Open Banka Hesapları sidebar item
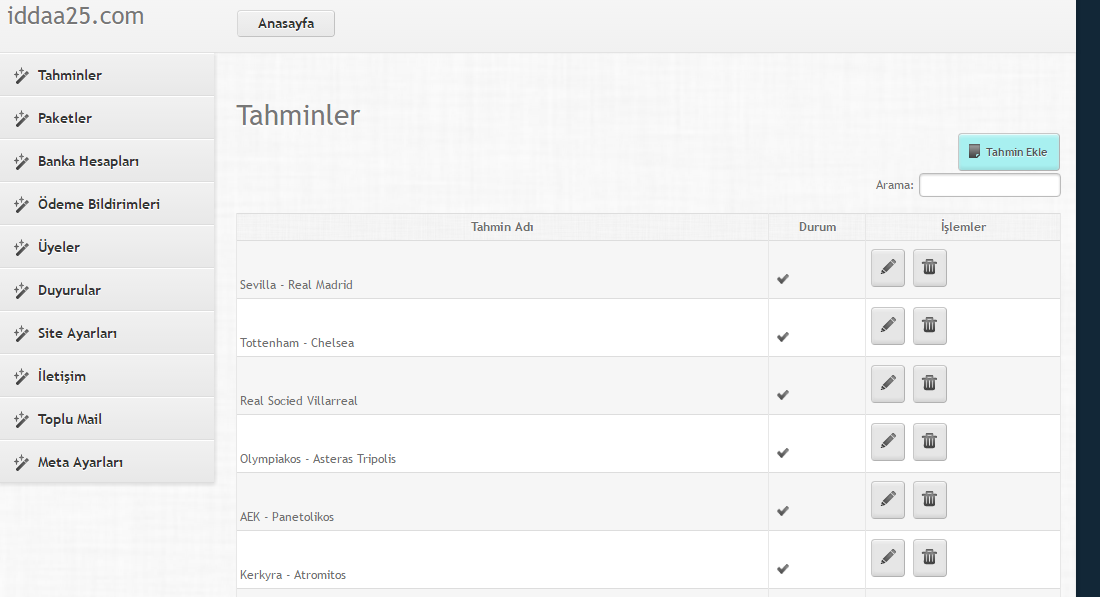 107,161
